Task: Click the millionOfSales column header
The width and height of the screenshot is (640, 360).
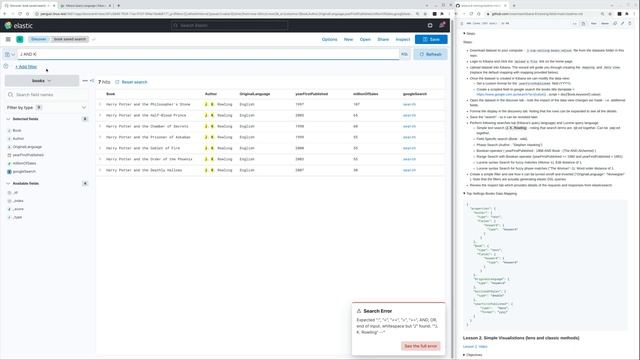Action: pos(365,94)
